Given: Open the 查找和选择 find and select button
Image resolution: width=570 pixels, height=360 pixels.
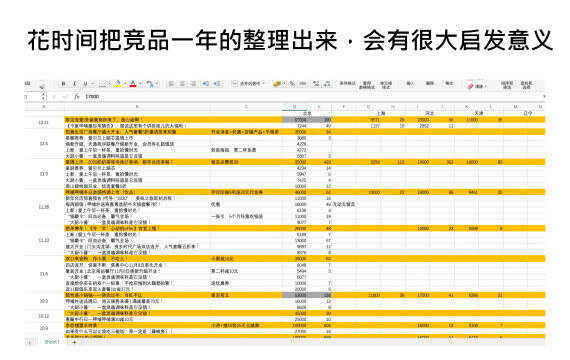Looking at the screenshot, I should point(526,85).
